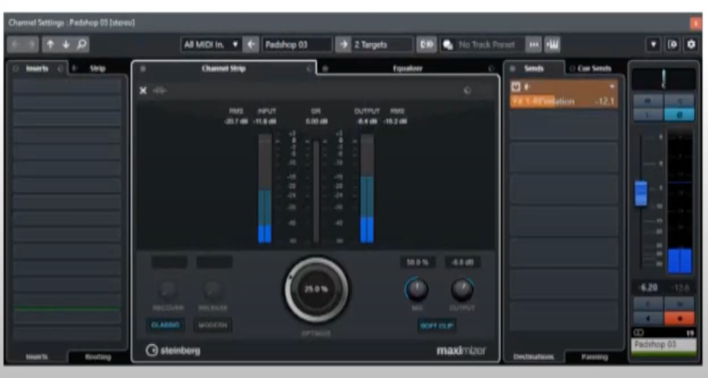The image size is (708, 378).
Task: Switch to the bottom Routing tab
Action: (98, 357)
